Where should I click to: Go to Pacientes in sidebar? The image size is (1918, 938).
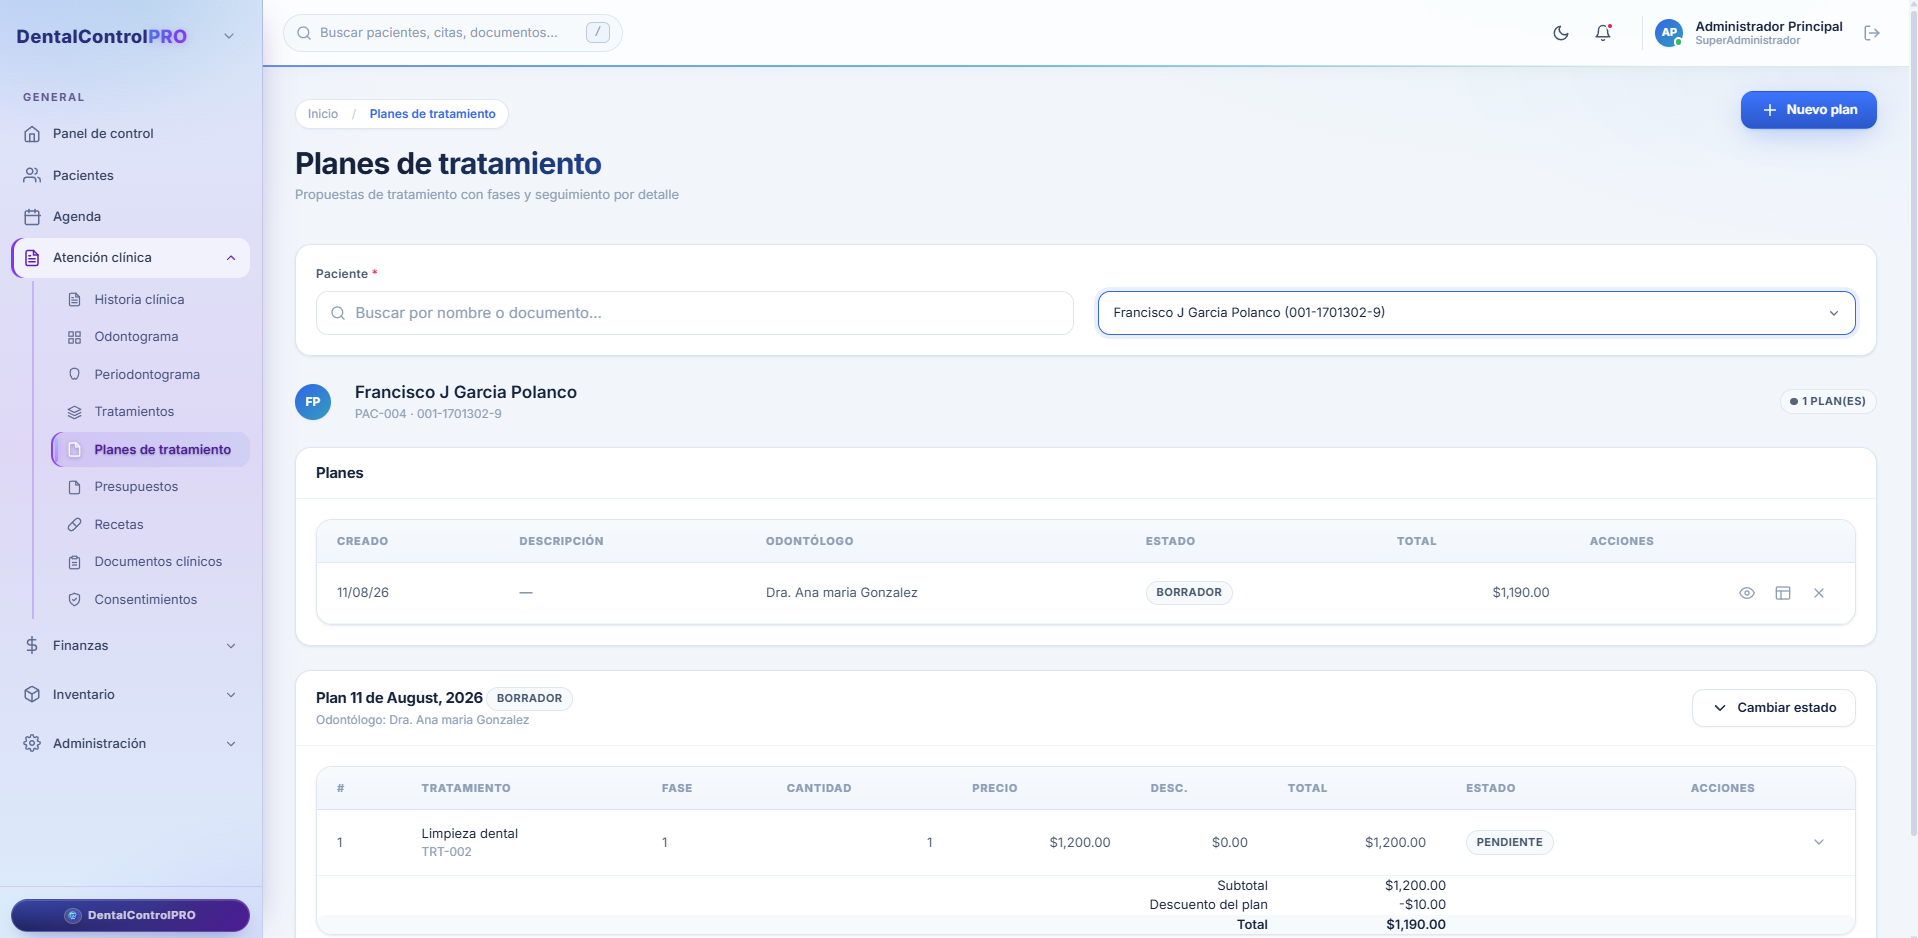(x=130, y=175)
